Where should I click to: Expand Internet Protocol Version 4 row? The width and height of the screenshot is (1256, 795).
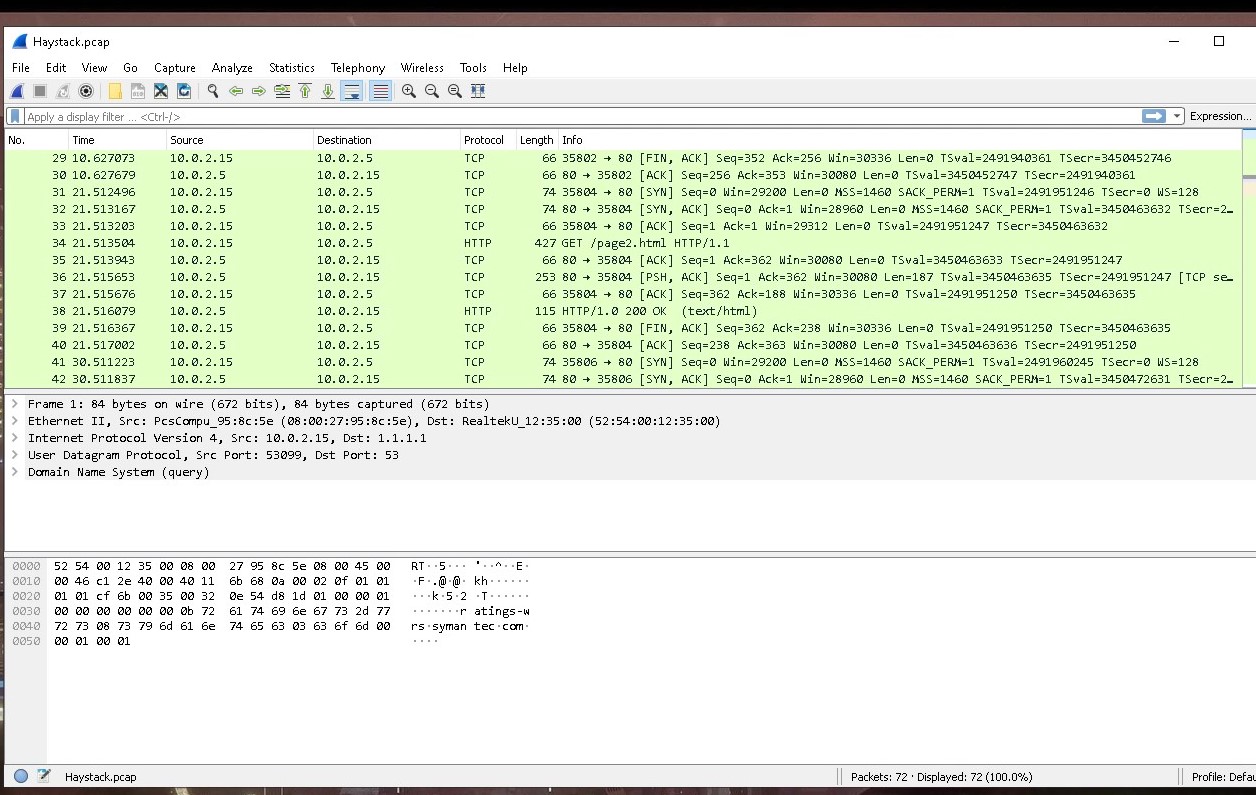pyautogui.click(x=15, y=438)
